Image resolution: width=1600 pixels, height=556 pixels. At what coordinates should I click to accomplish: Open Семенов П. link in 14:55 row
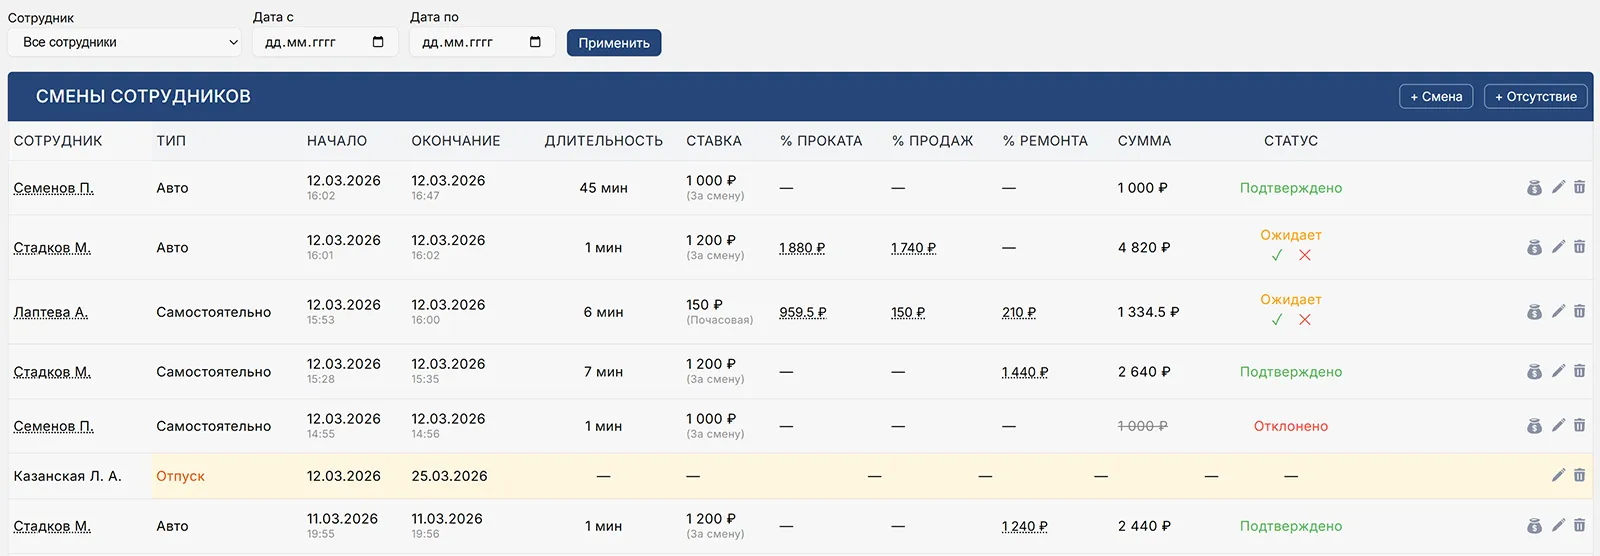tap(54, 426)
